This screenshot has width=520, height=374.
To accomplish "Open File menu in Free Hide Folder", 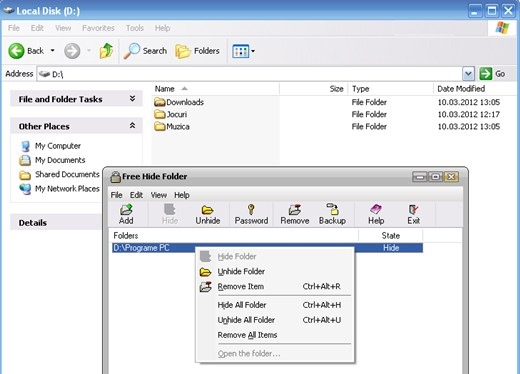I will coord(116,195).
